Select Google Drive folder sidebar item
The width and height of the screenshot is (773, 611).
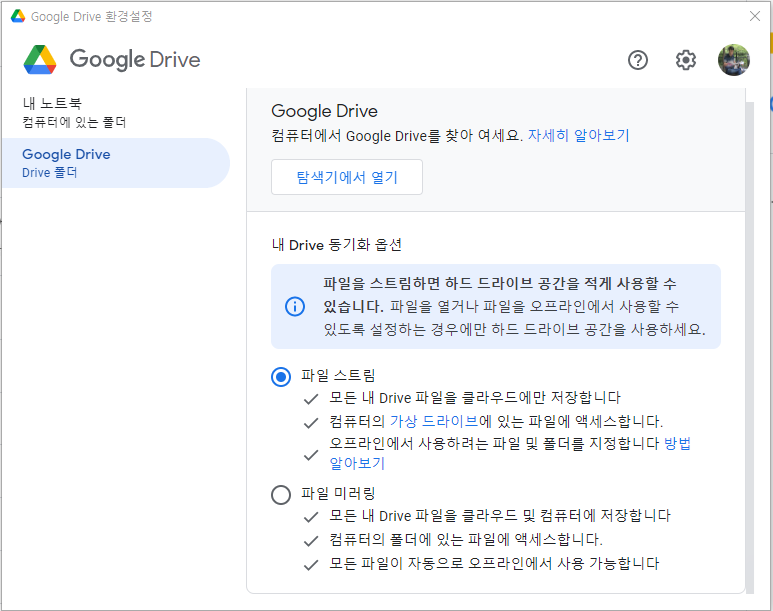[x=116, y=163]
